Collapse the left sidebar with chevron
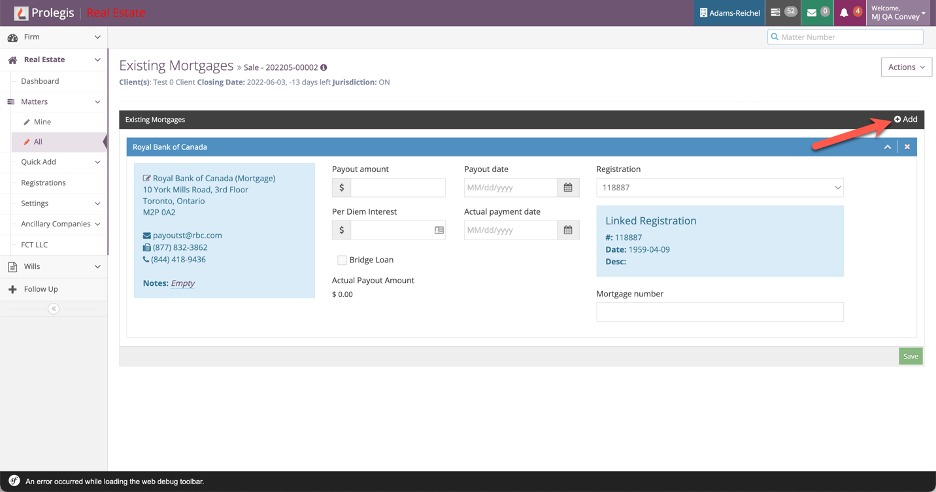The image size is (936, 492). 54,309
